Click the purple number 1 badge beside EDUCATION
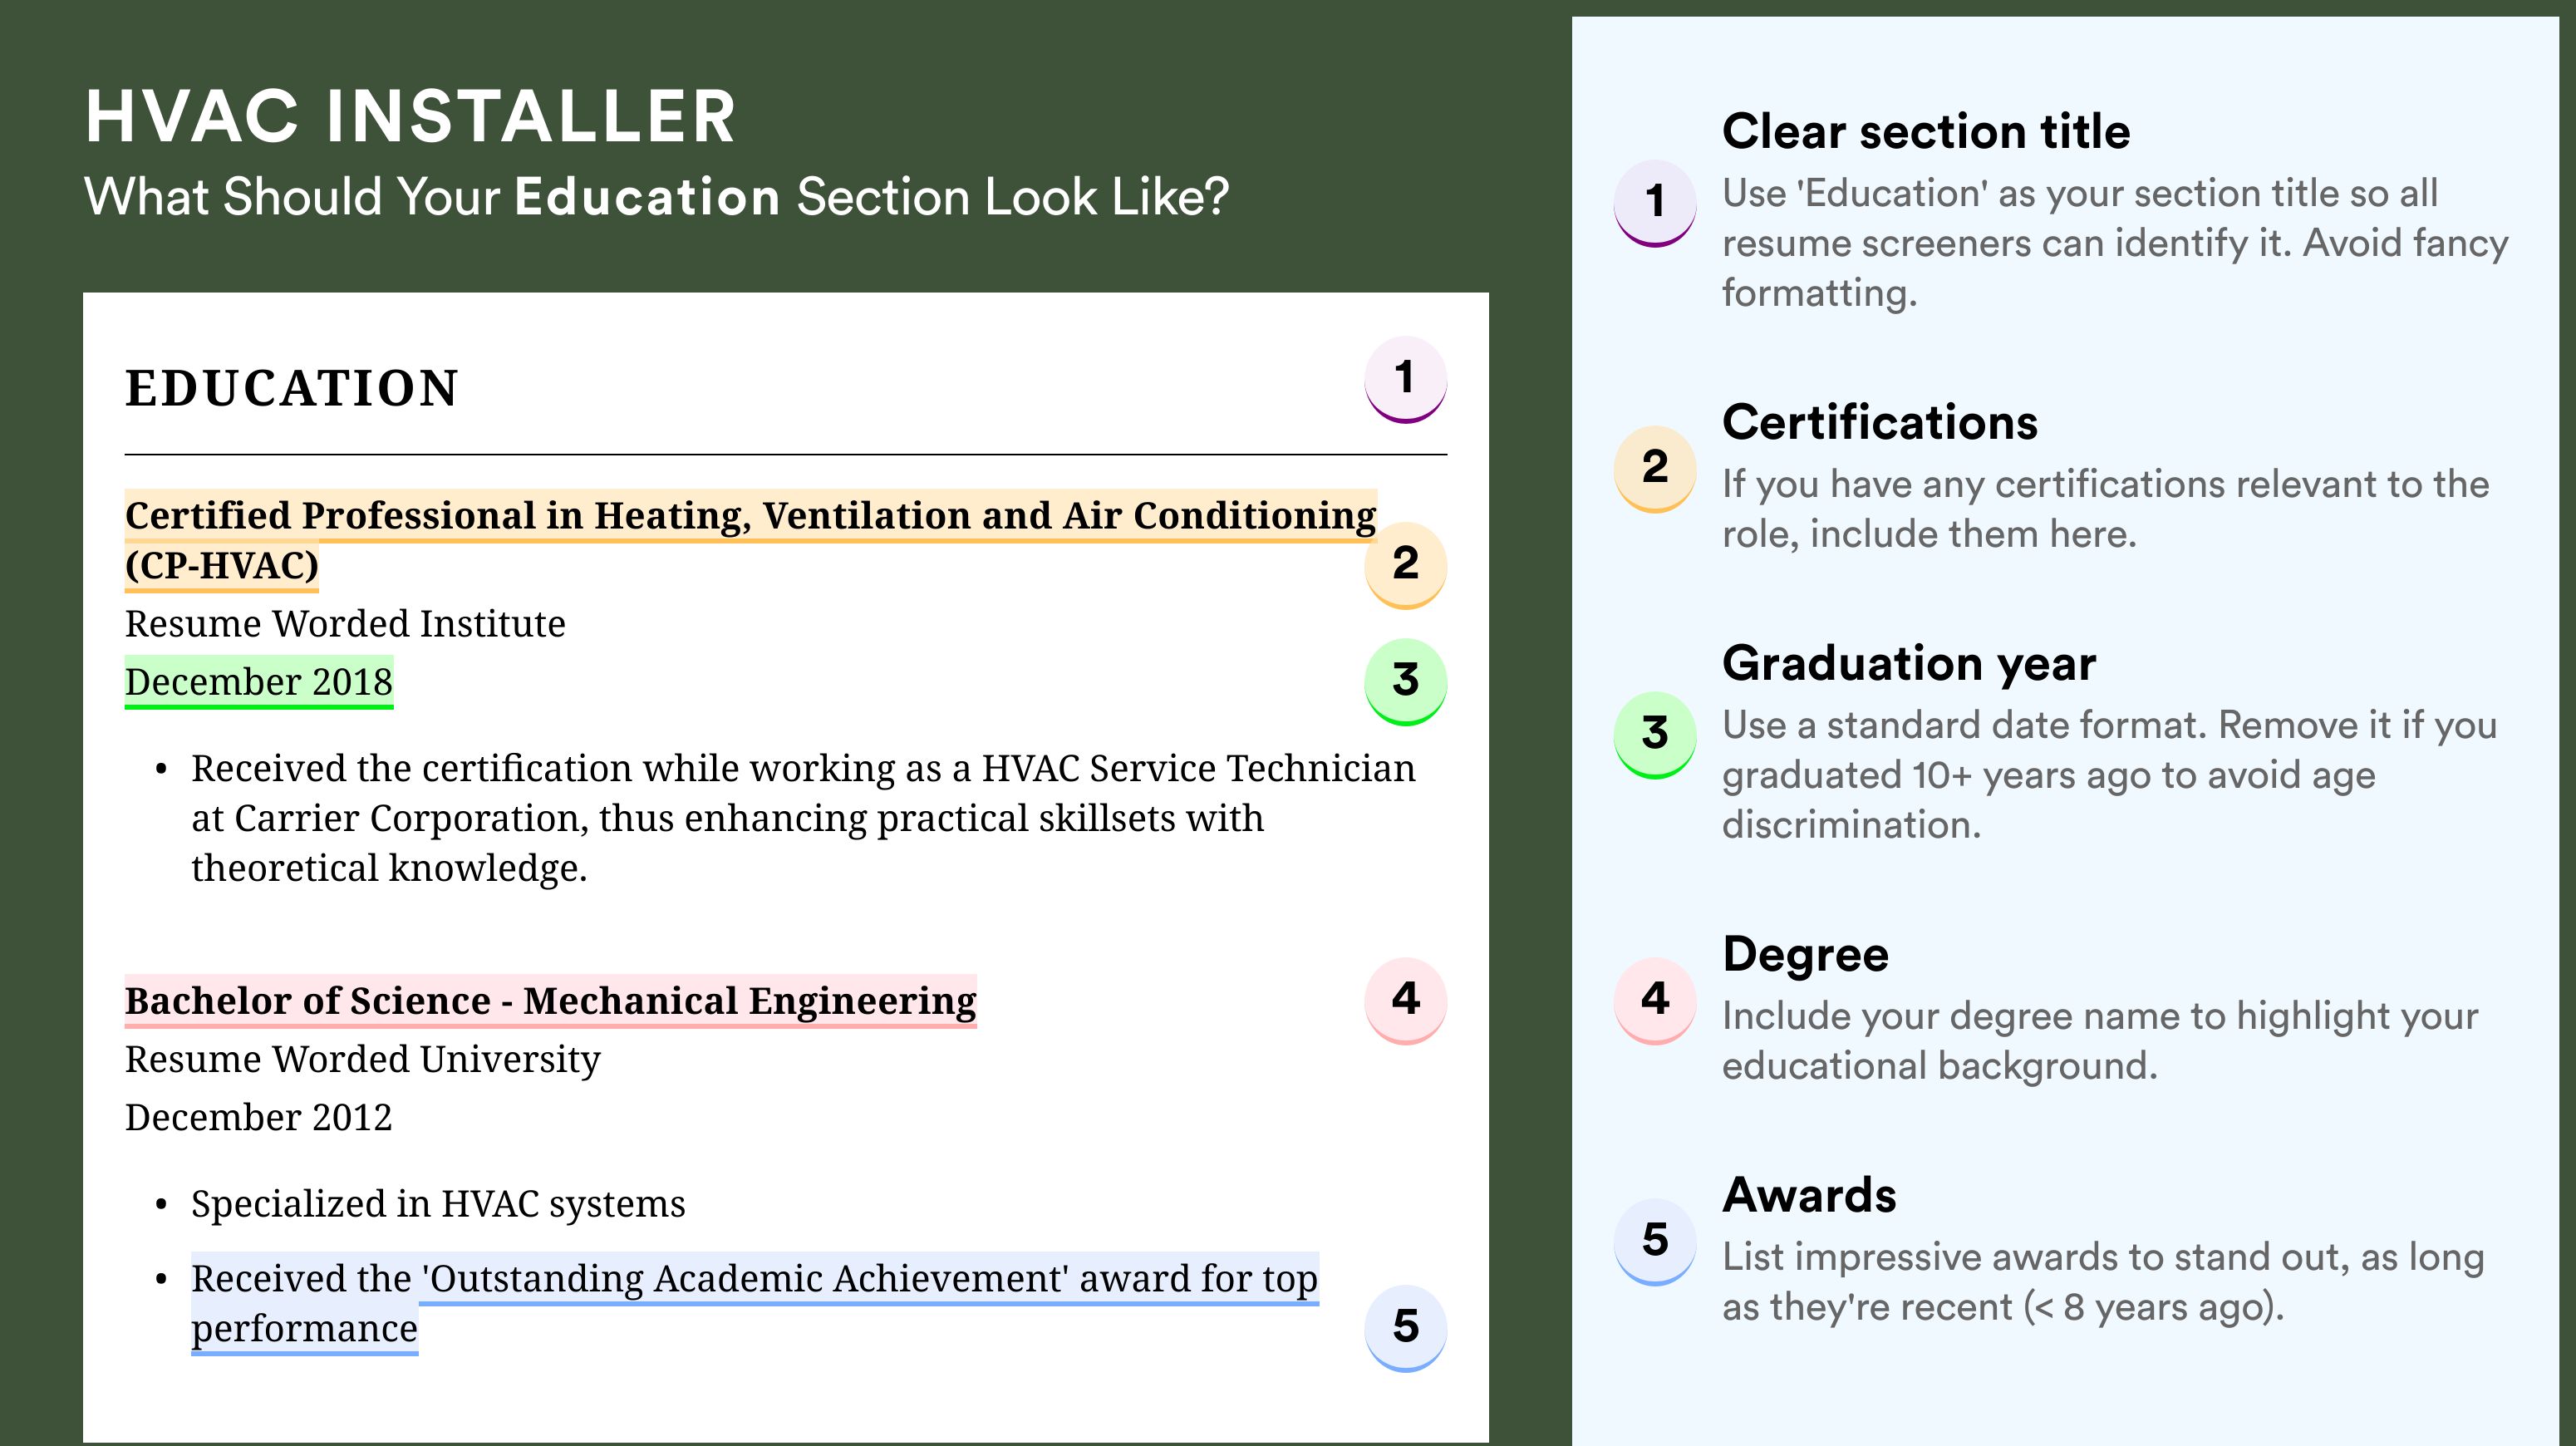Screen dimensions: 2576x1446 (1405, 380)
